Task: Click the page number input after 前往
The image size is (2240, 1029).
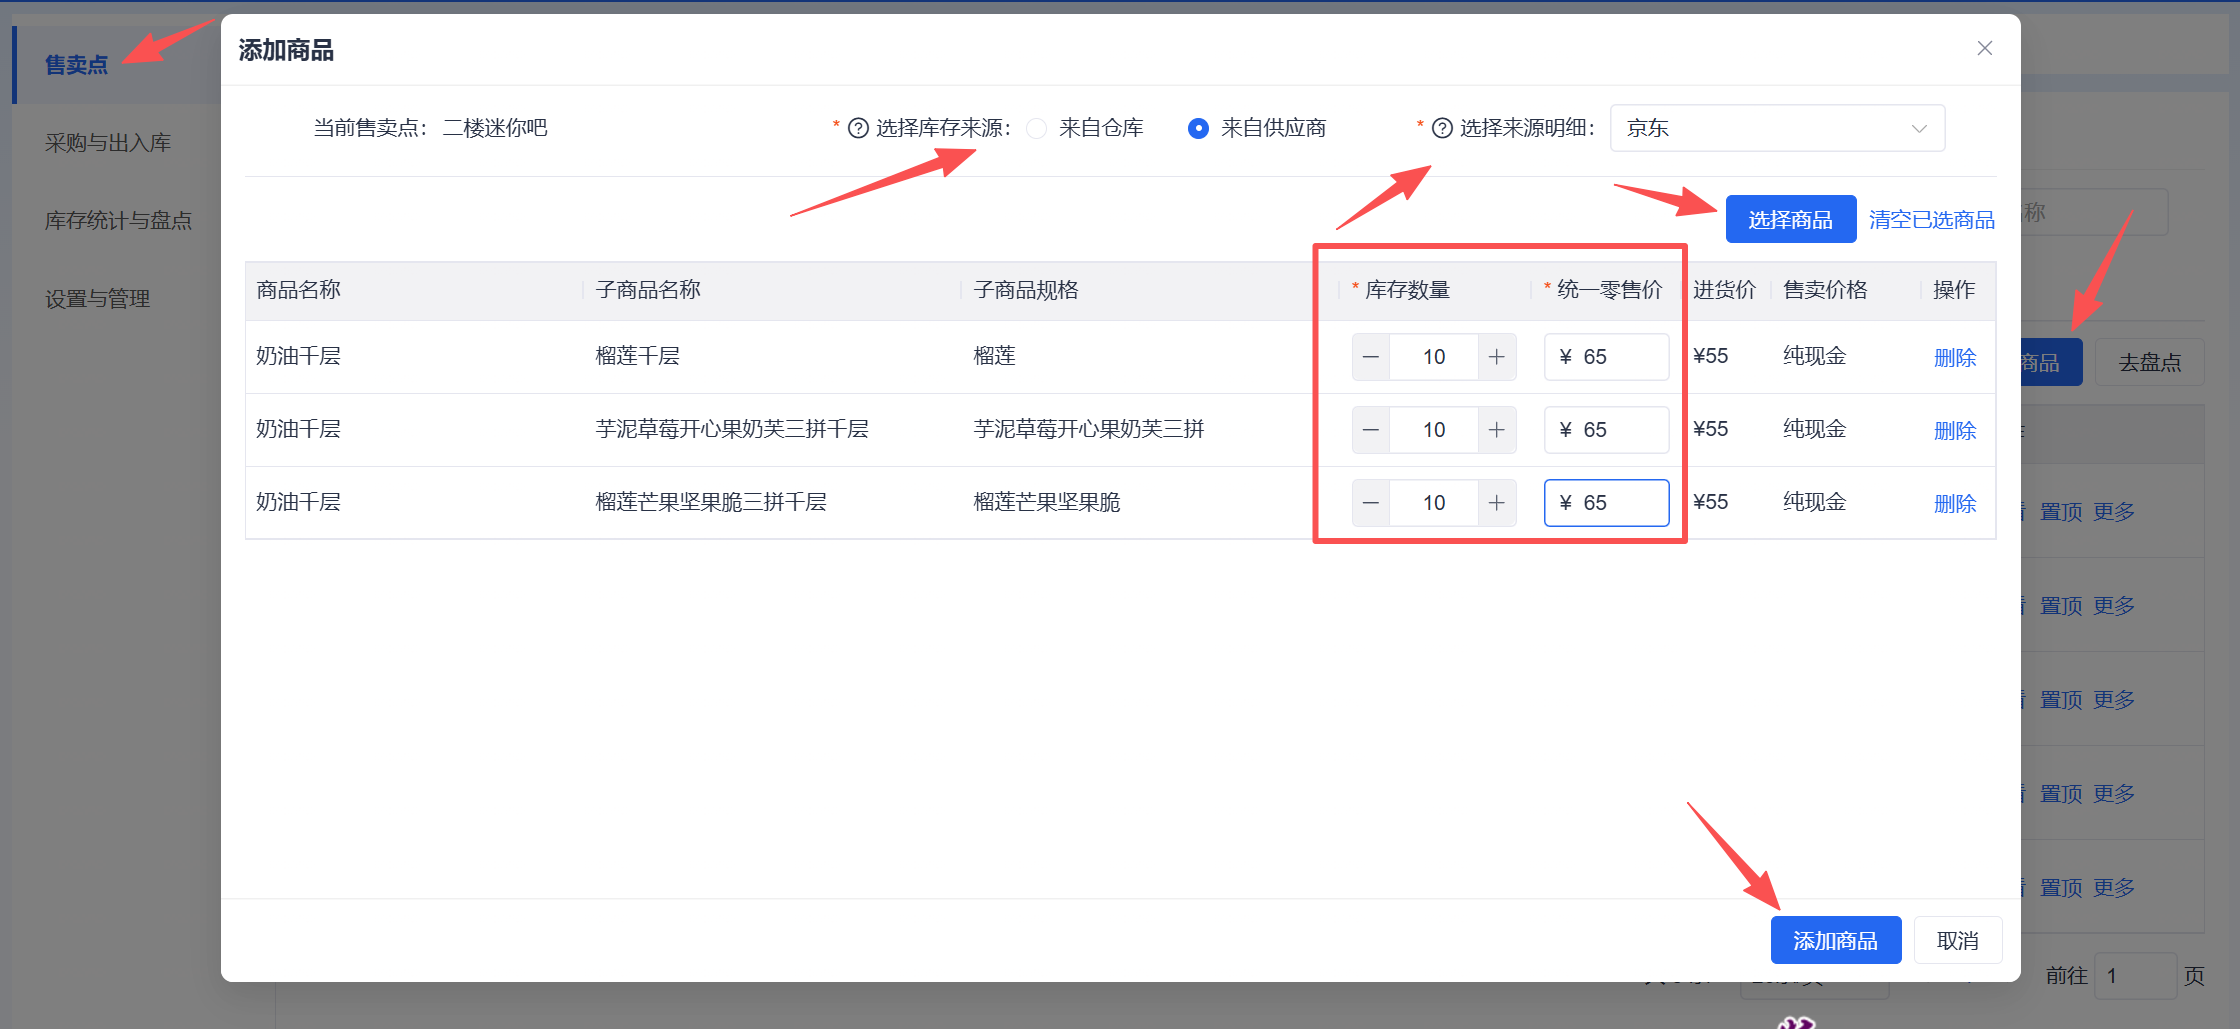Action: pyautogui.click(x=2135, y=975)
